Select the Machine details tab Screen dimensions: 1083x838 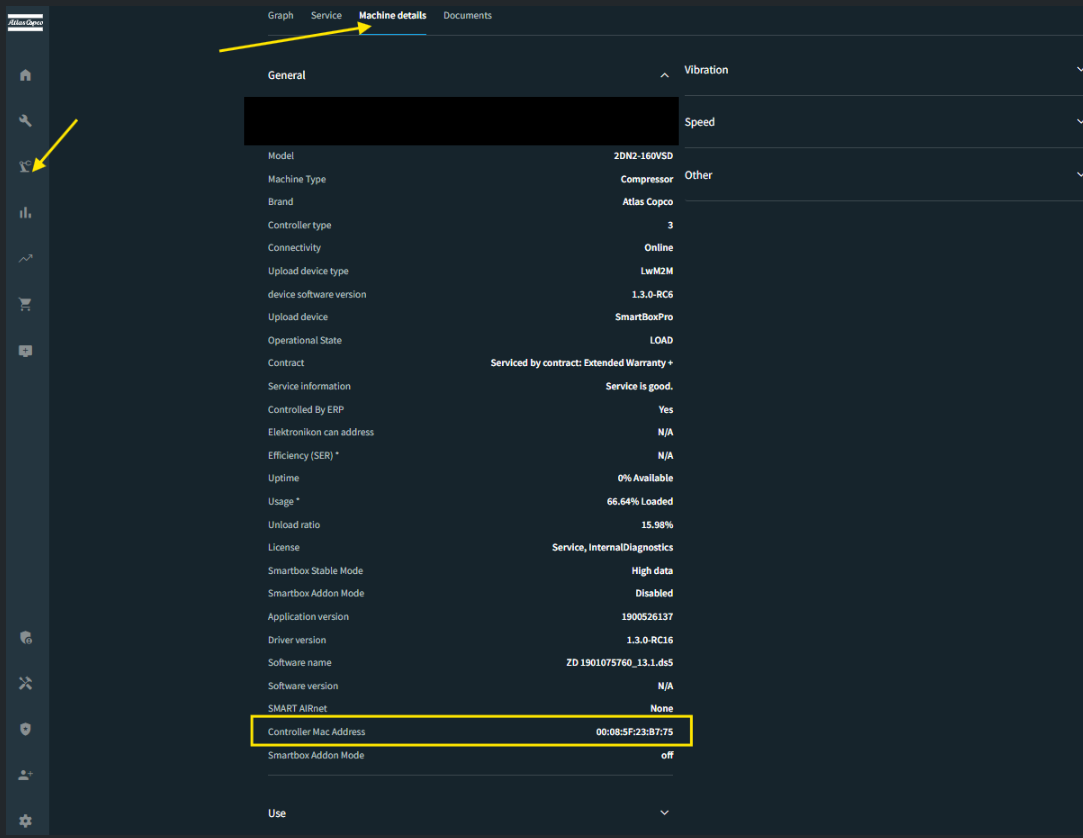coord(392,15)
